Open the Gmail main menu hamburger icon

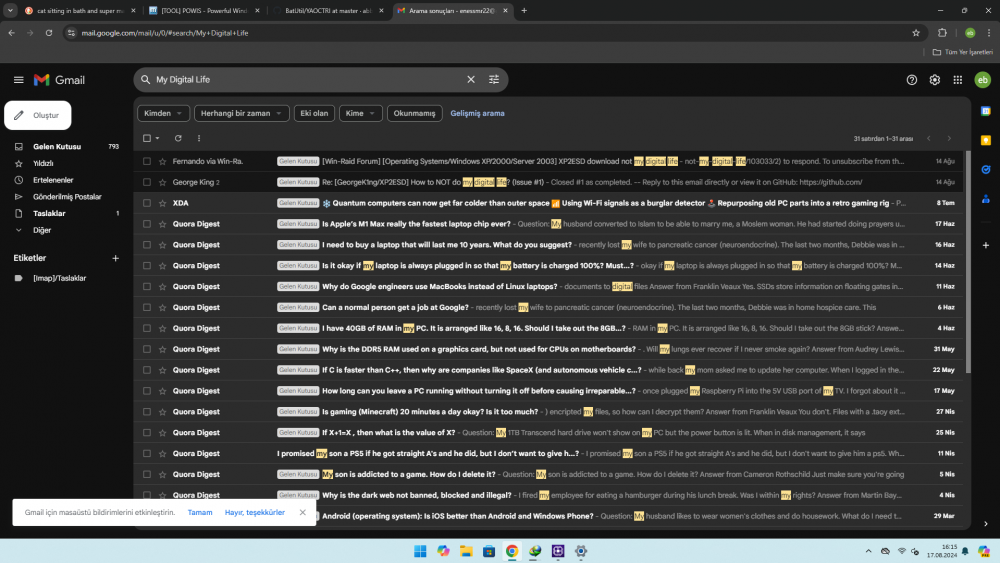[18, 80]
